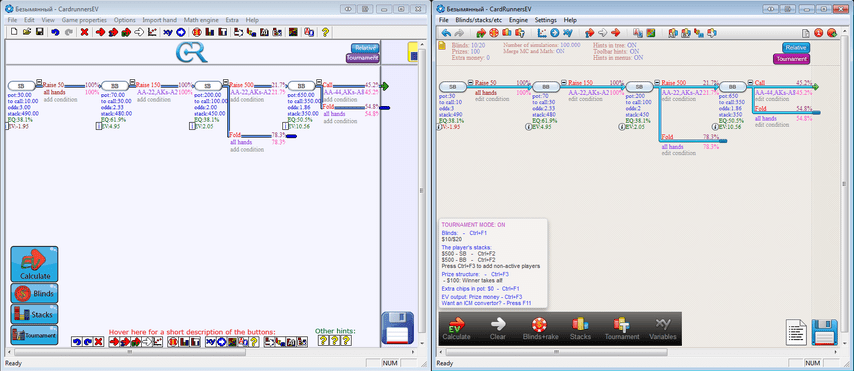Screen dimensions: 854x371
Task: Collapse Raise 500 node in right window
Action: coord(657,82)
